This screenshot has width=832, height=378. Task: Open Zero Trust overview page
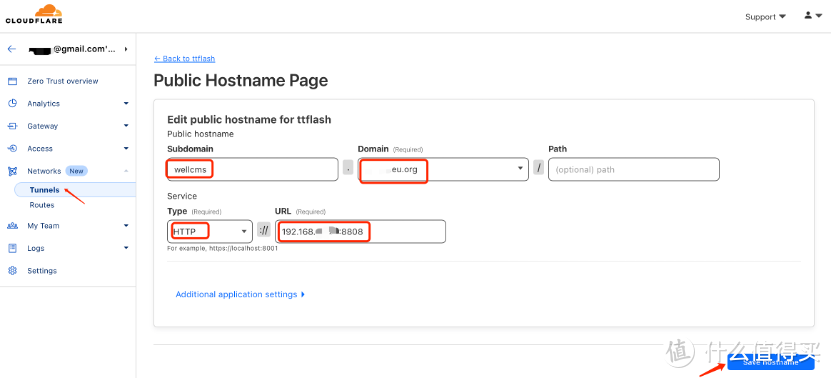[x=63, y=81]
